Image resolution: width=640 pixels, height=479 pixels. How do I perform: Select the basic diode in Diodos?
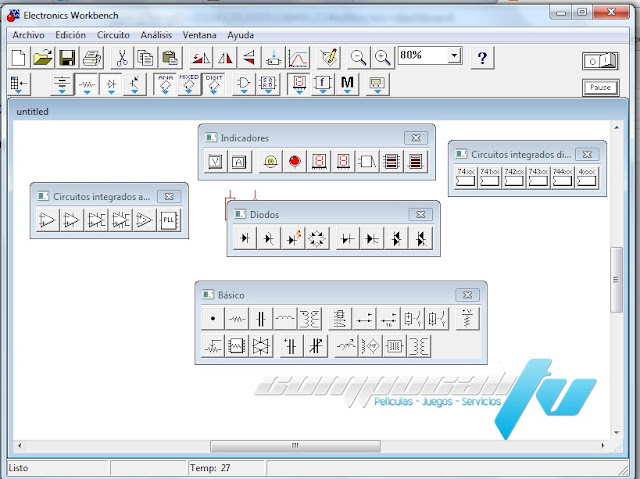pos(245,238)
